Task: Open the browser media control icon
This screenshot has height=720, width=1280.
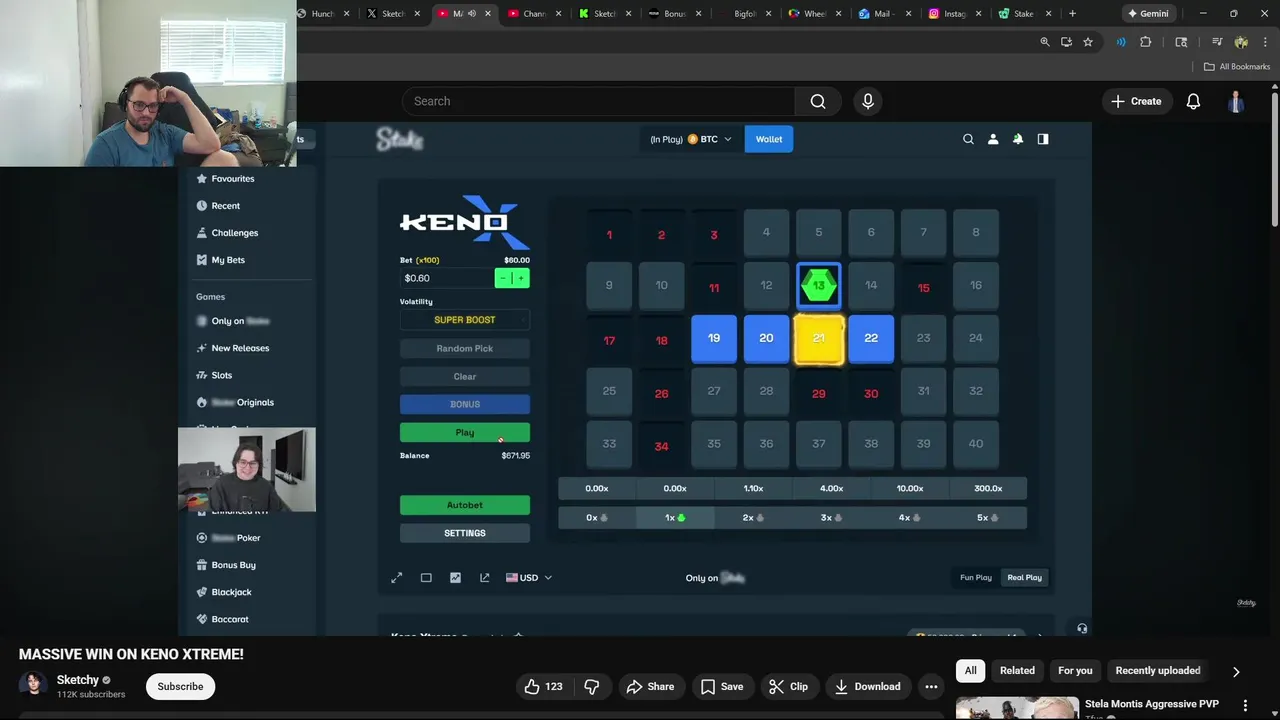Action: 1217,42
